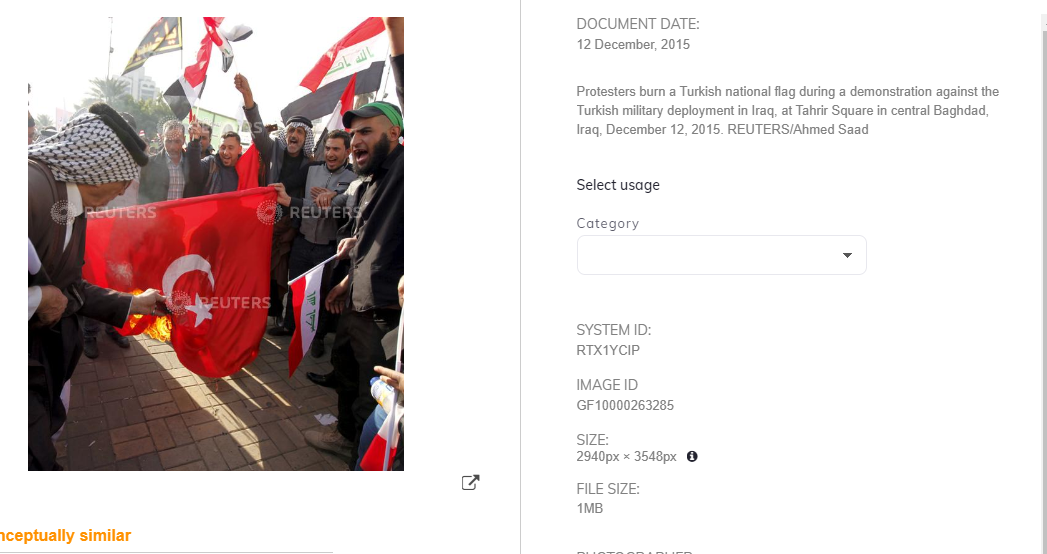The image size is (1047, 554).
Task: Click the flag-burning protest photo preview
Action: pyautogui.click(x=216, y=244)
